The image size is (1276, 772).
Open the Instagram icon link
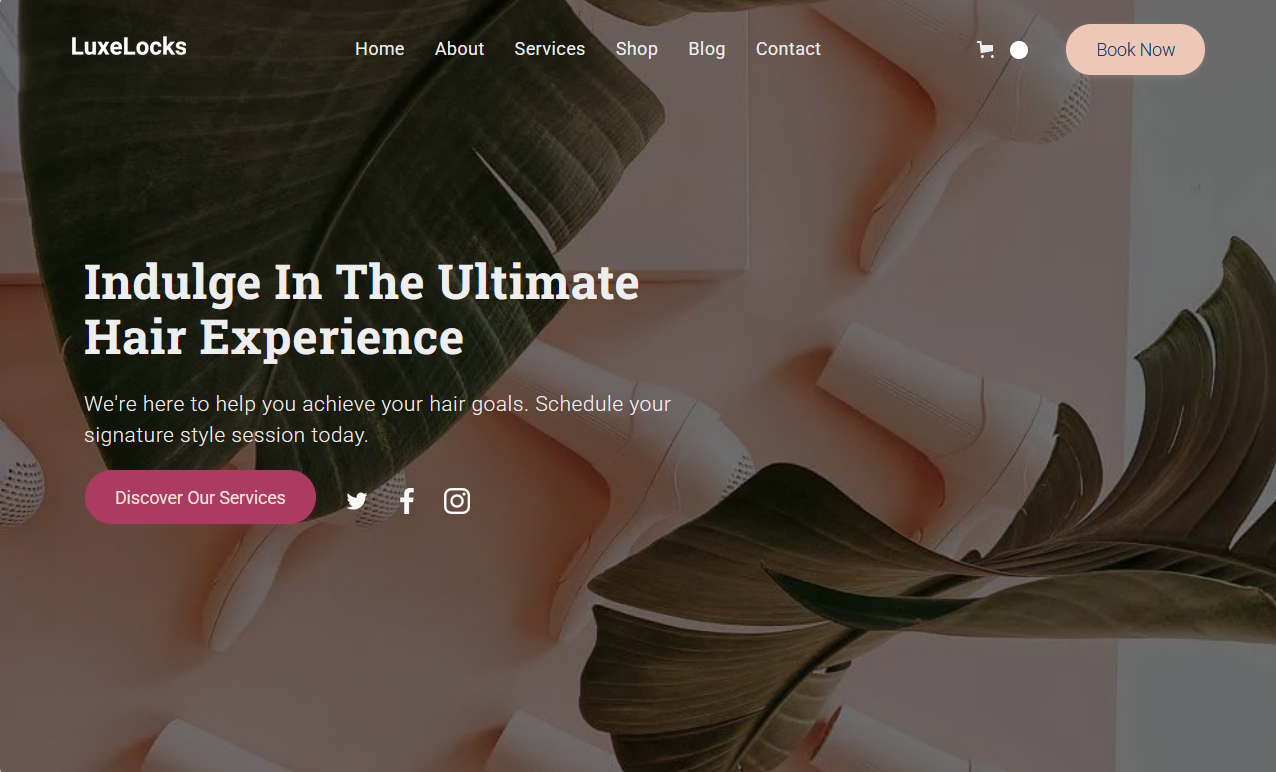pos(457,501)
